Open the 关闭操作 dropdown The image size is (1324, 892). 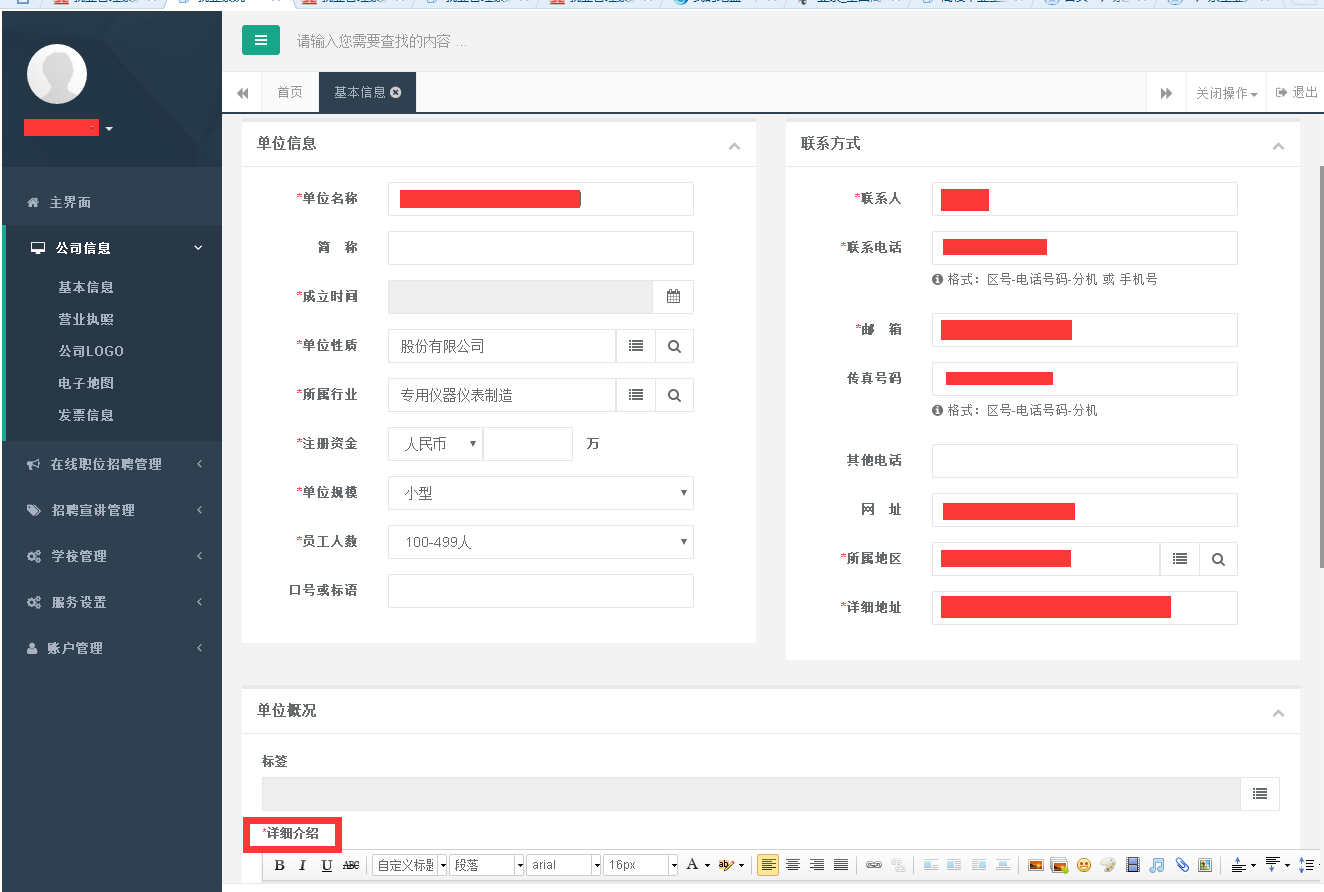pos(1226,92)
